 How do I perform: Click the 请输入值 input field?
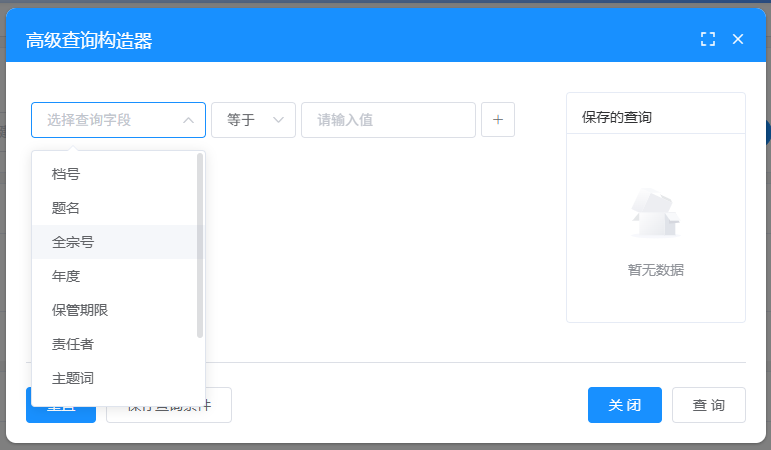pos(388,120)
